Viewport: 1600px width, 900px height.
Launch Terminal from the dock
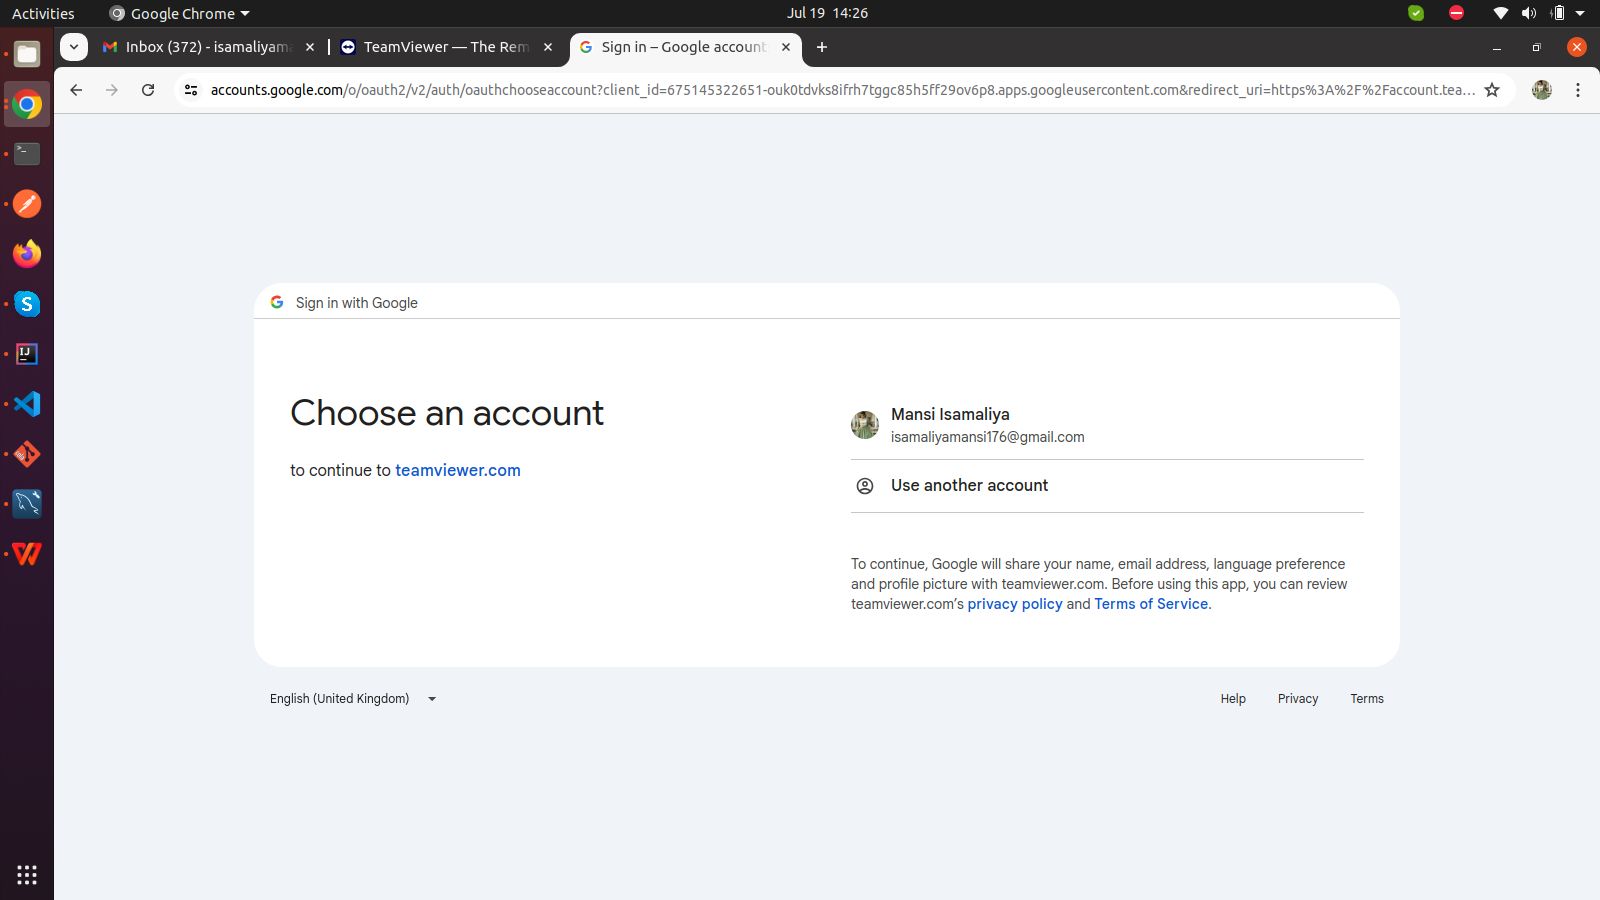(x=27, y=154)
